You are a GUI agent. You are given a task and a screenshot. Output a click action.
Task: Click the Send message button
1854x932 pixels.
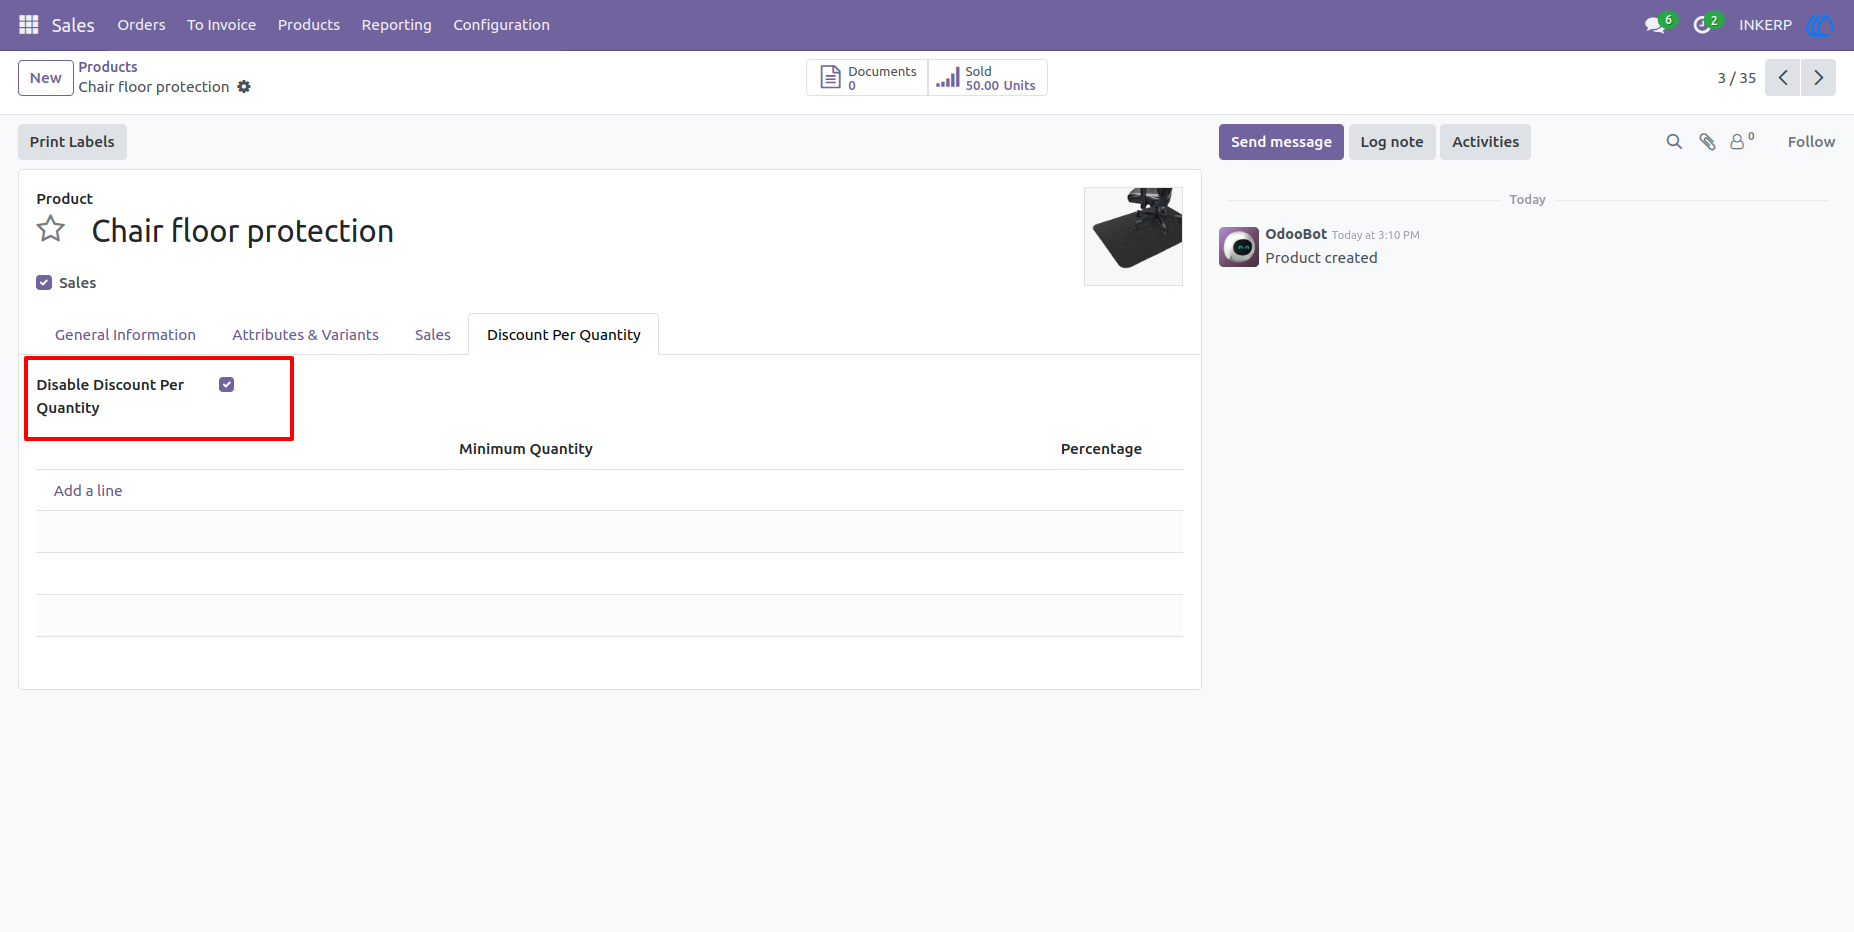pos(1281,142)
